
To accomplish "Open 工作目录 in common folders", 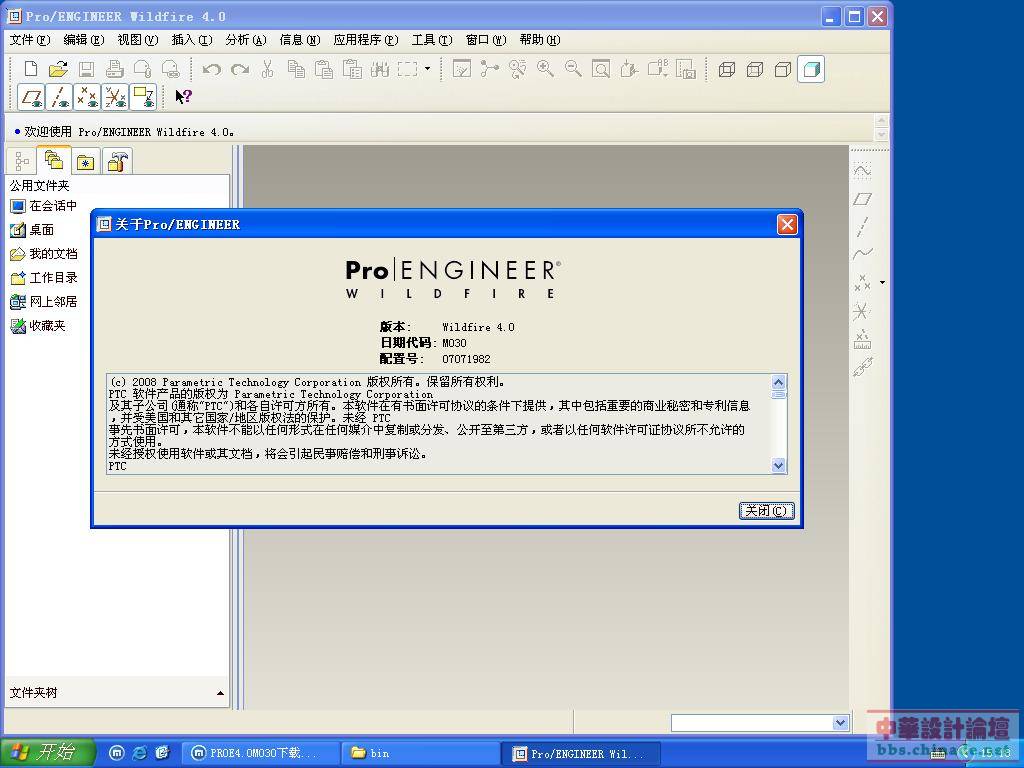I will coord(44,278).
